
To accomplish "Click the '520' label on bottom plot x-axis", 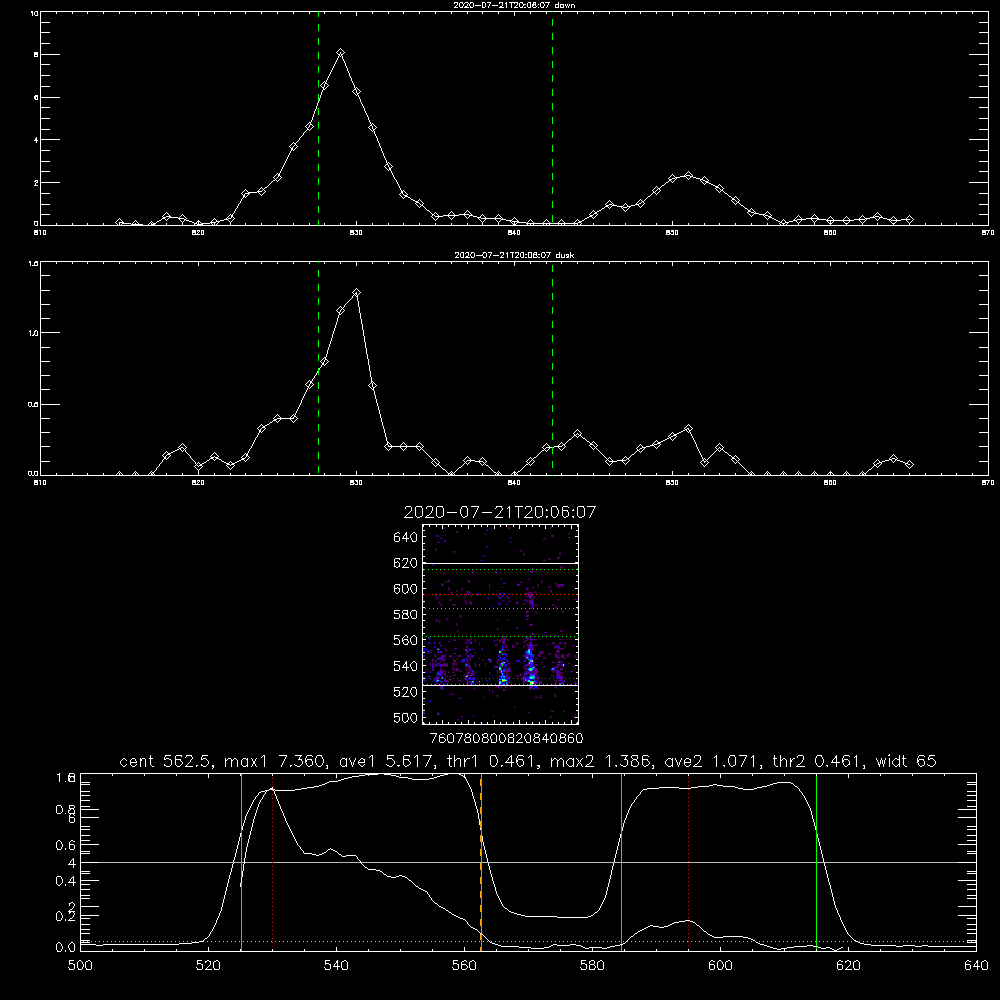I will [208, 966].
